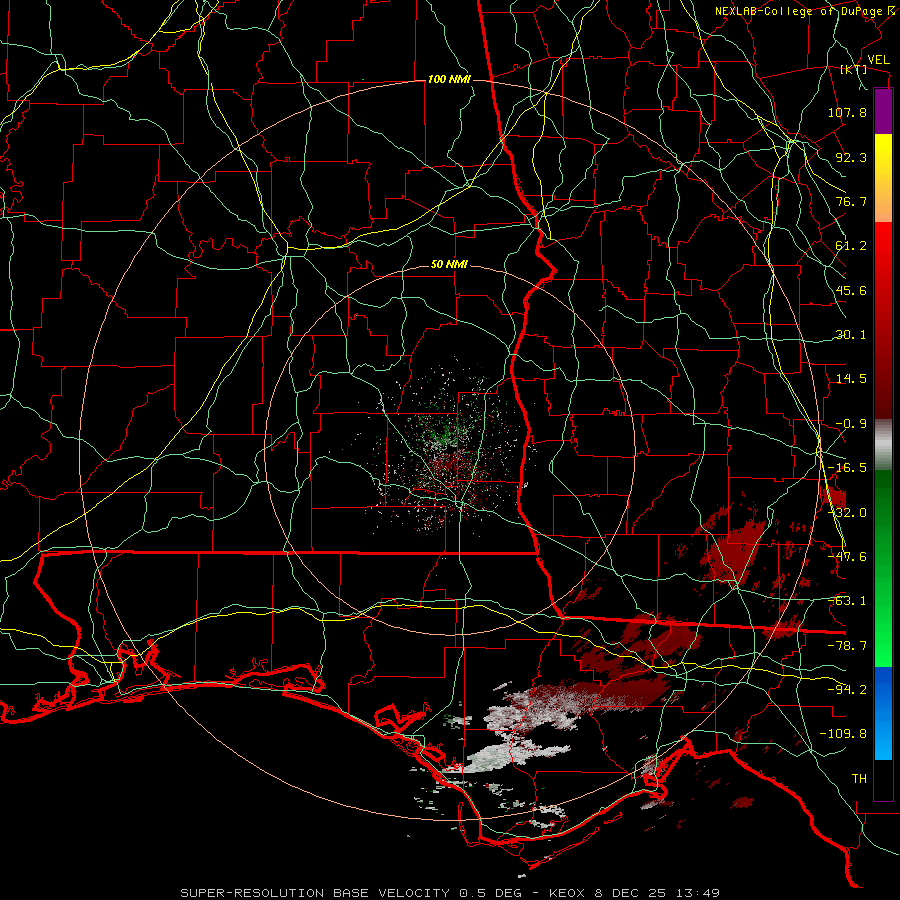Click the blue segment of velocity color bar

(883, 713)
